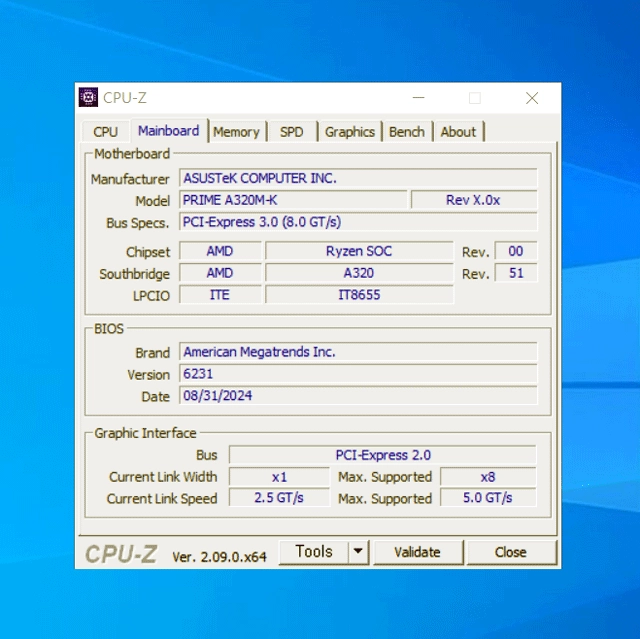Click the ITE LPCIO vendor field
640x639 pixels.
click(x=220, y=295)
